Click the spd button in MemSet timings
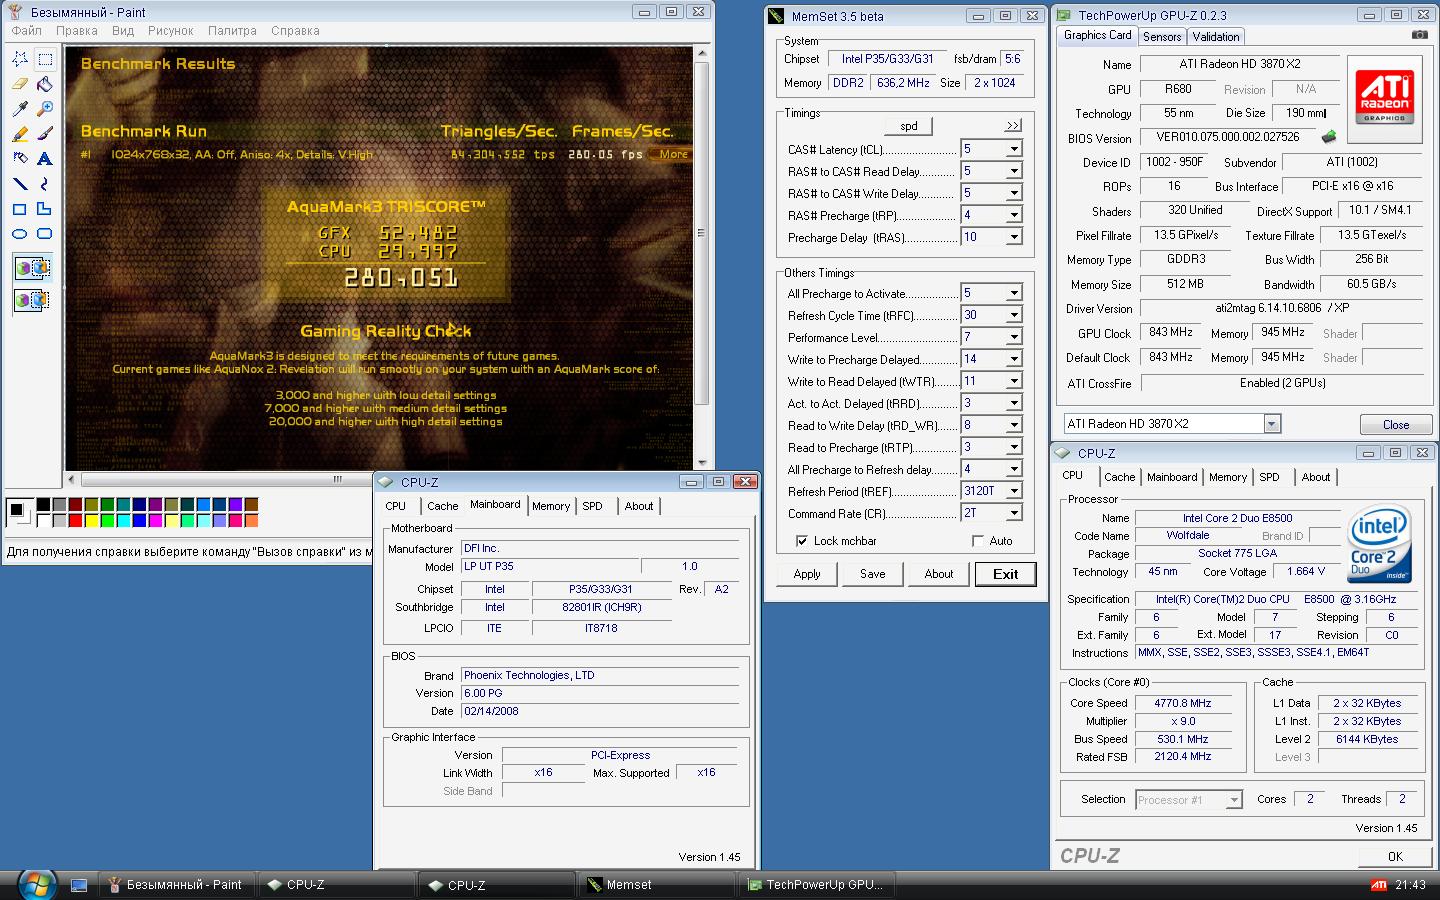Viewport: 1440px width, 900px height. click(x=909, y=126)
